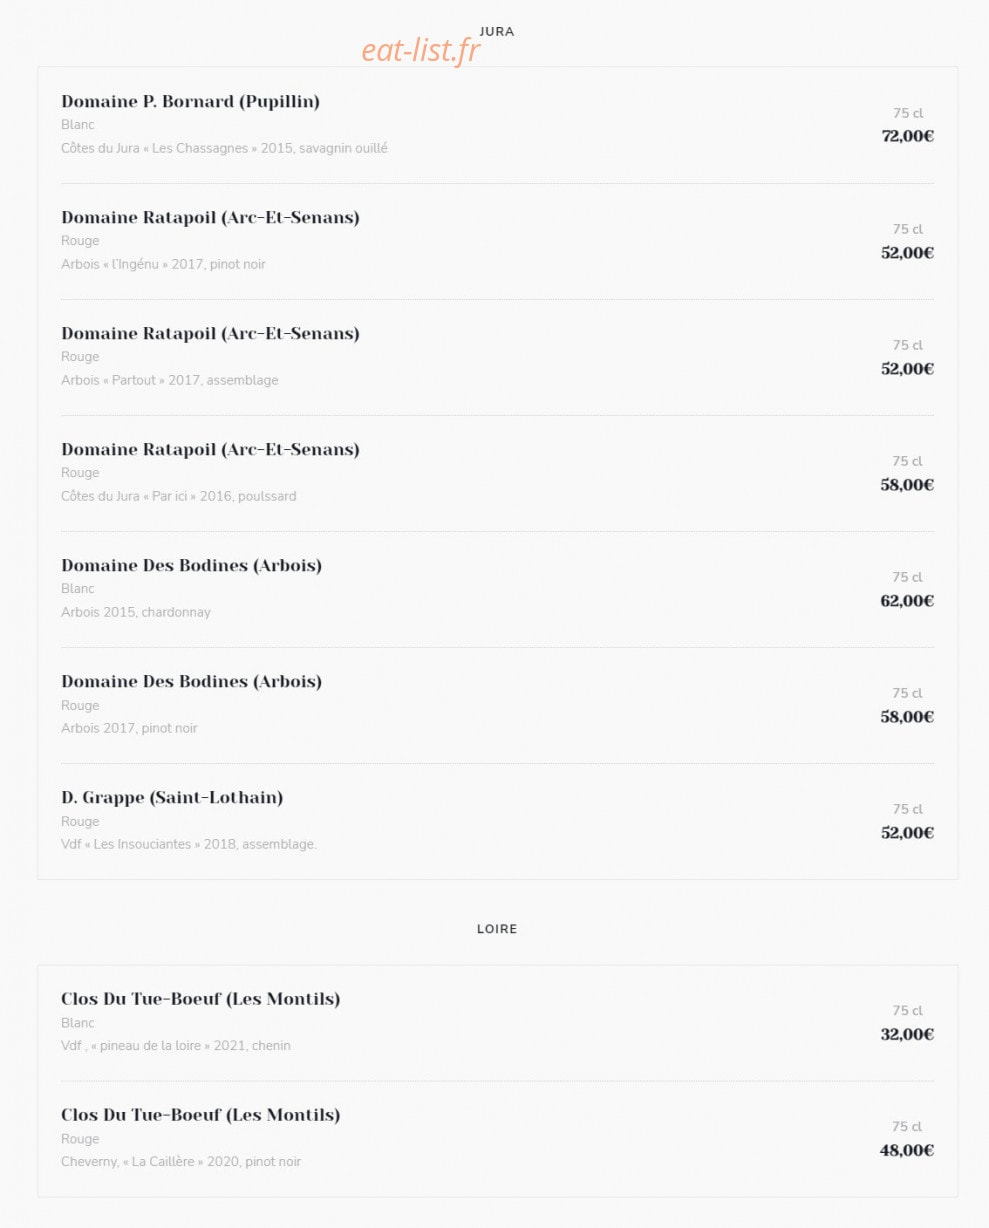Click Côtes du Jura « Les Chassagnes » 2015 description
This screenshot has height=1228, width=989.
(x=224, y=148)
